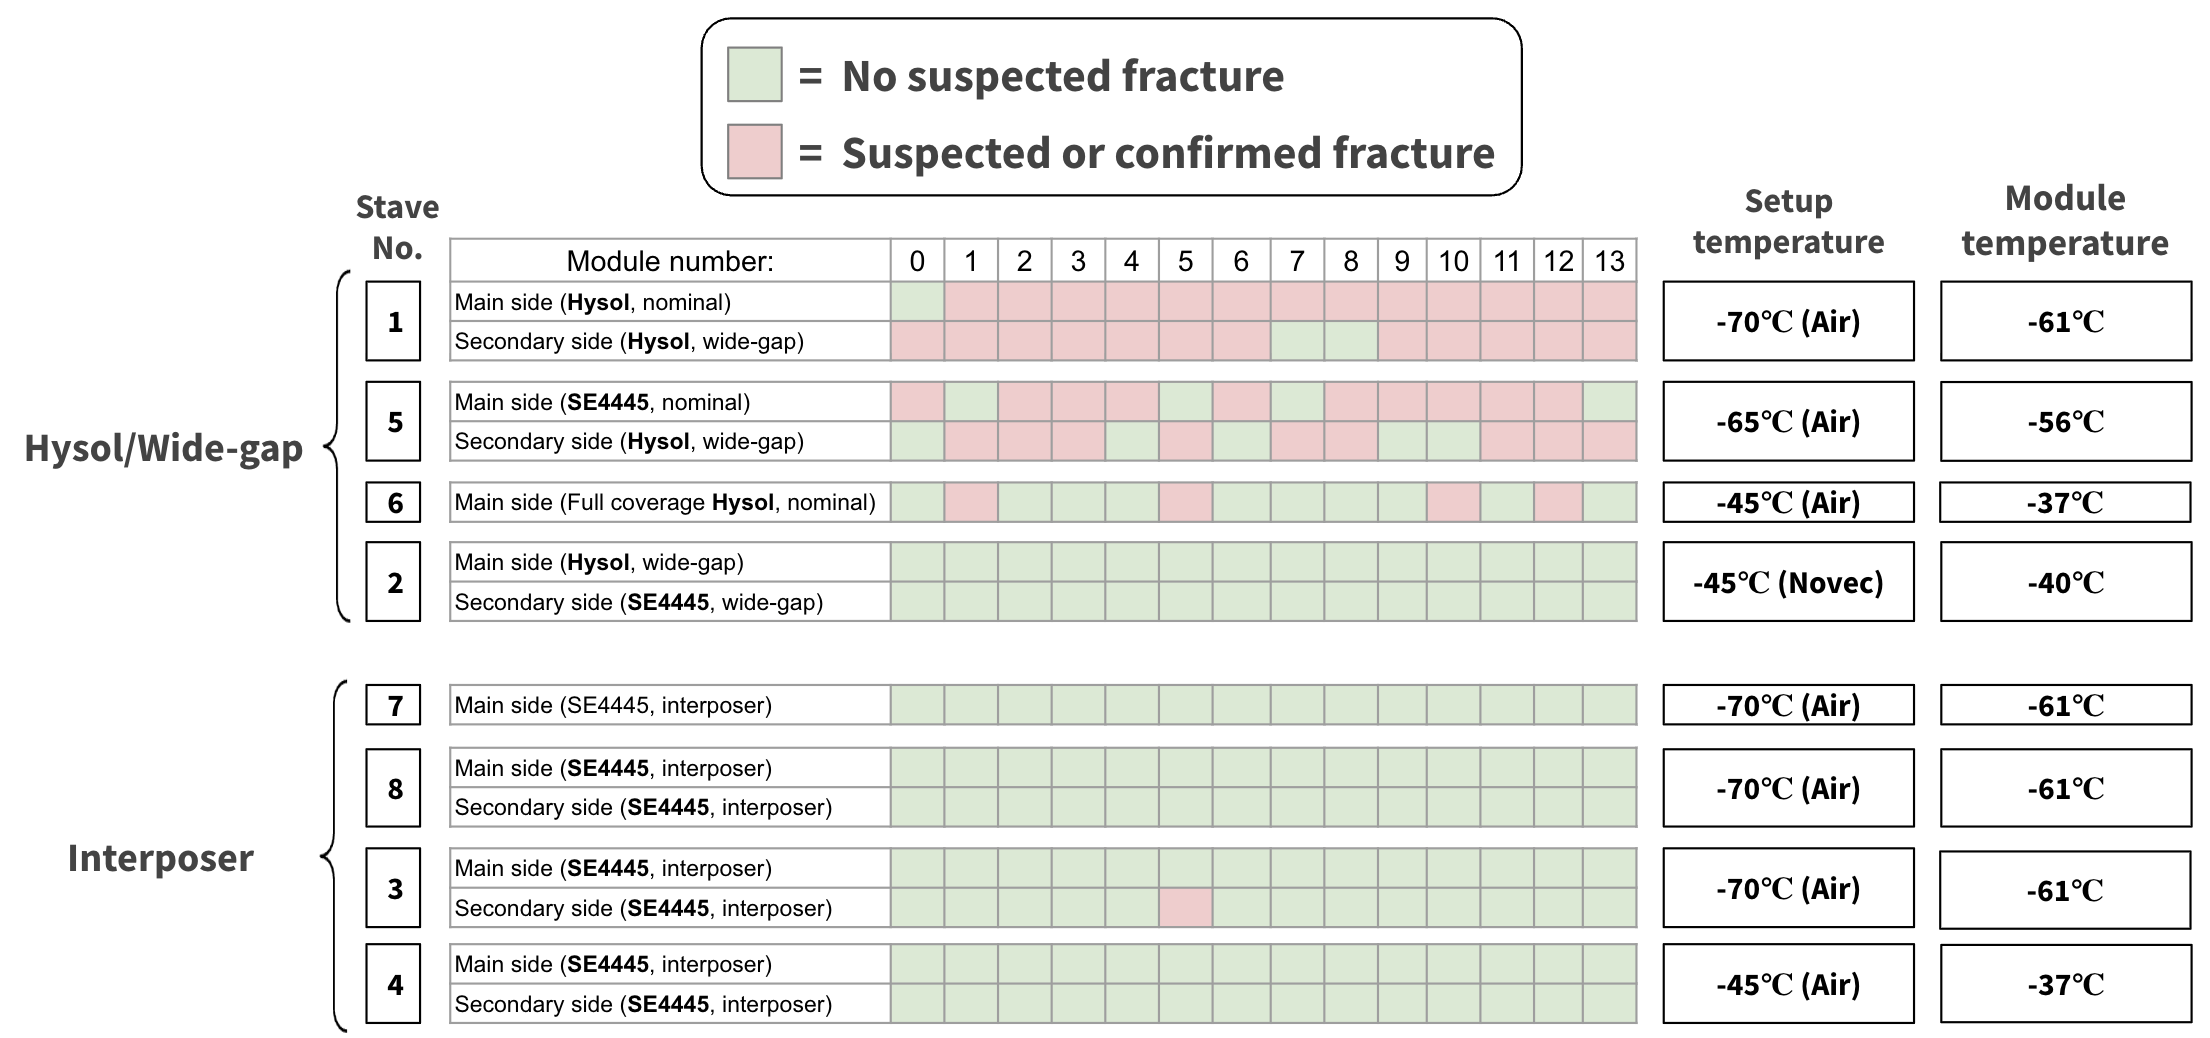
Task: Click the -45°C (Novec) setup temperature box
Action: click(1788, 582)
